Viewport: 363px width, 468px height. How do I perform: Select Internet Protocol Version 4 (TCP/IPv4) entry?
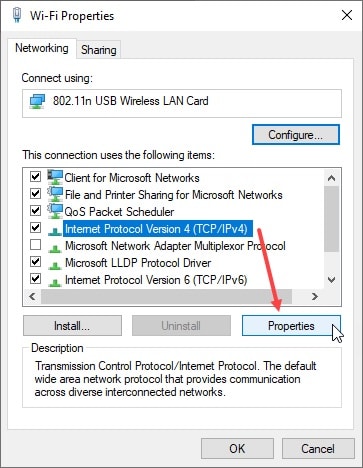156,229
